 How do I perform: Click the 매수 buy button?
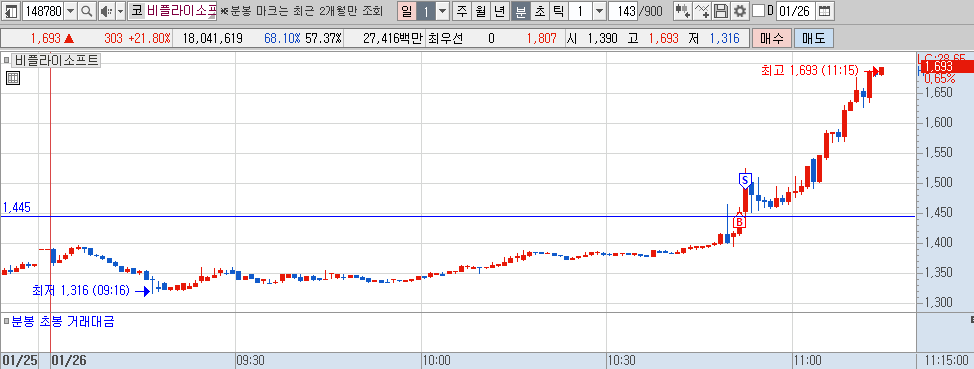point(771,39)
